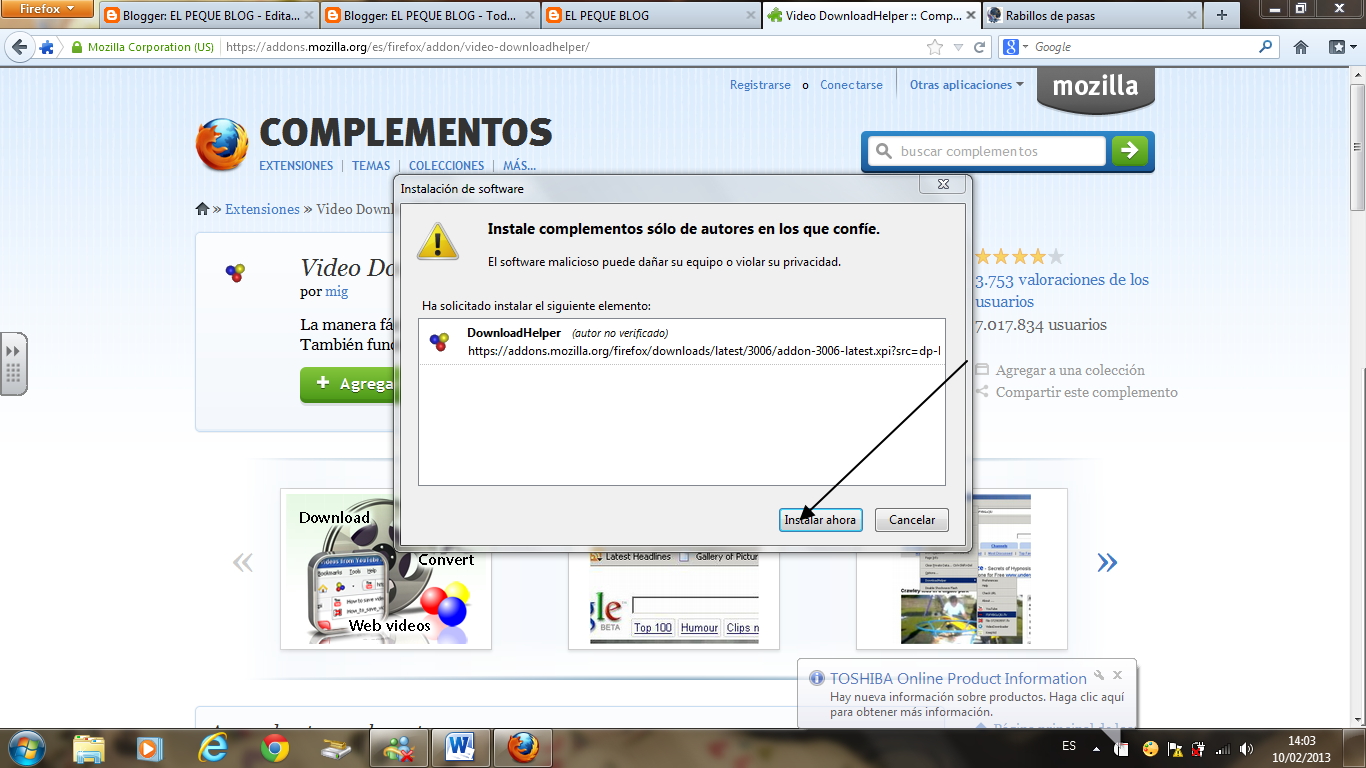1366x768 pixels.
Task: Click the Instalar ahora button
Action: (x=820, y=520)
